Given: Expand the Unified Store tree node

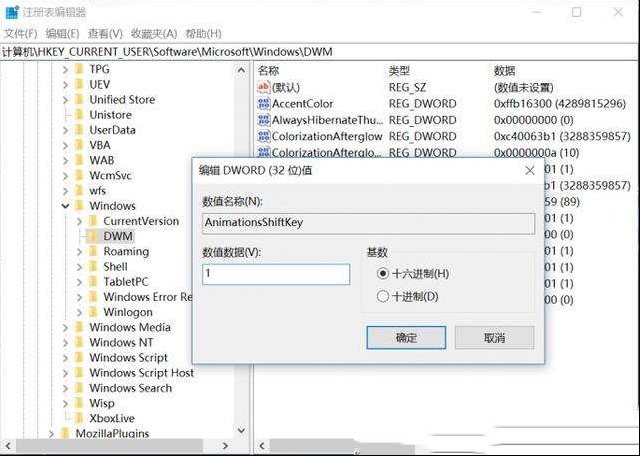Looking at the screenshot, I should click(65, 100).
